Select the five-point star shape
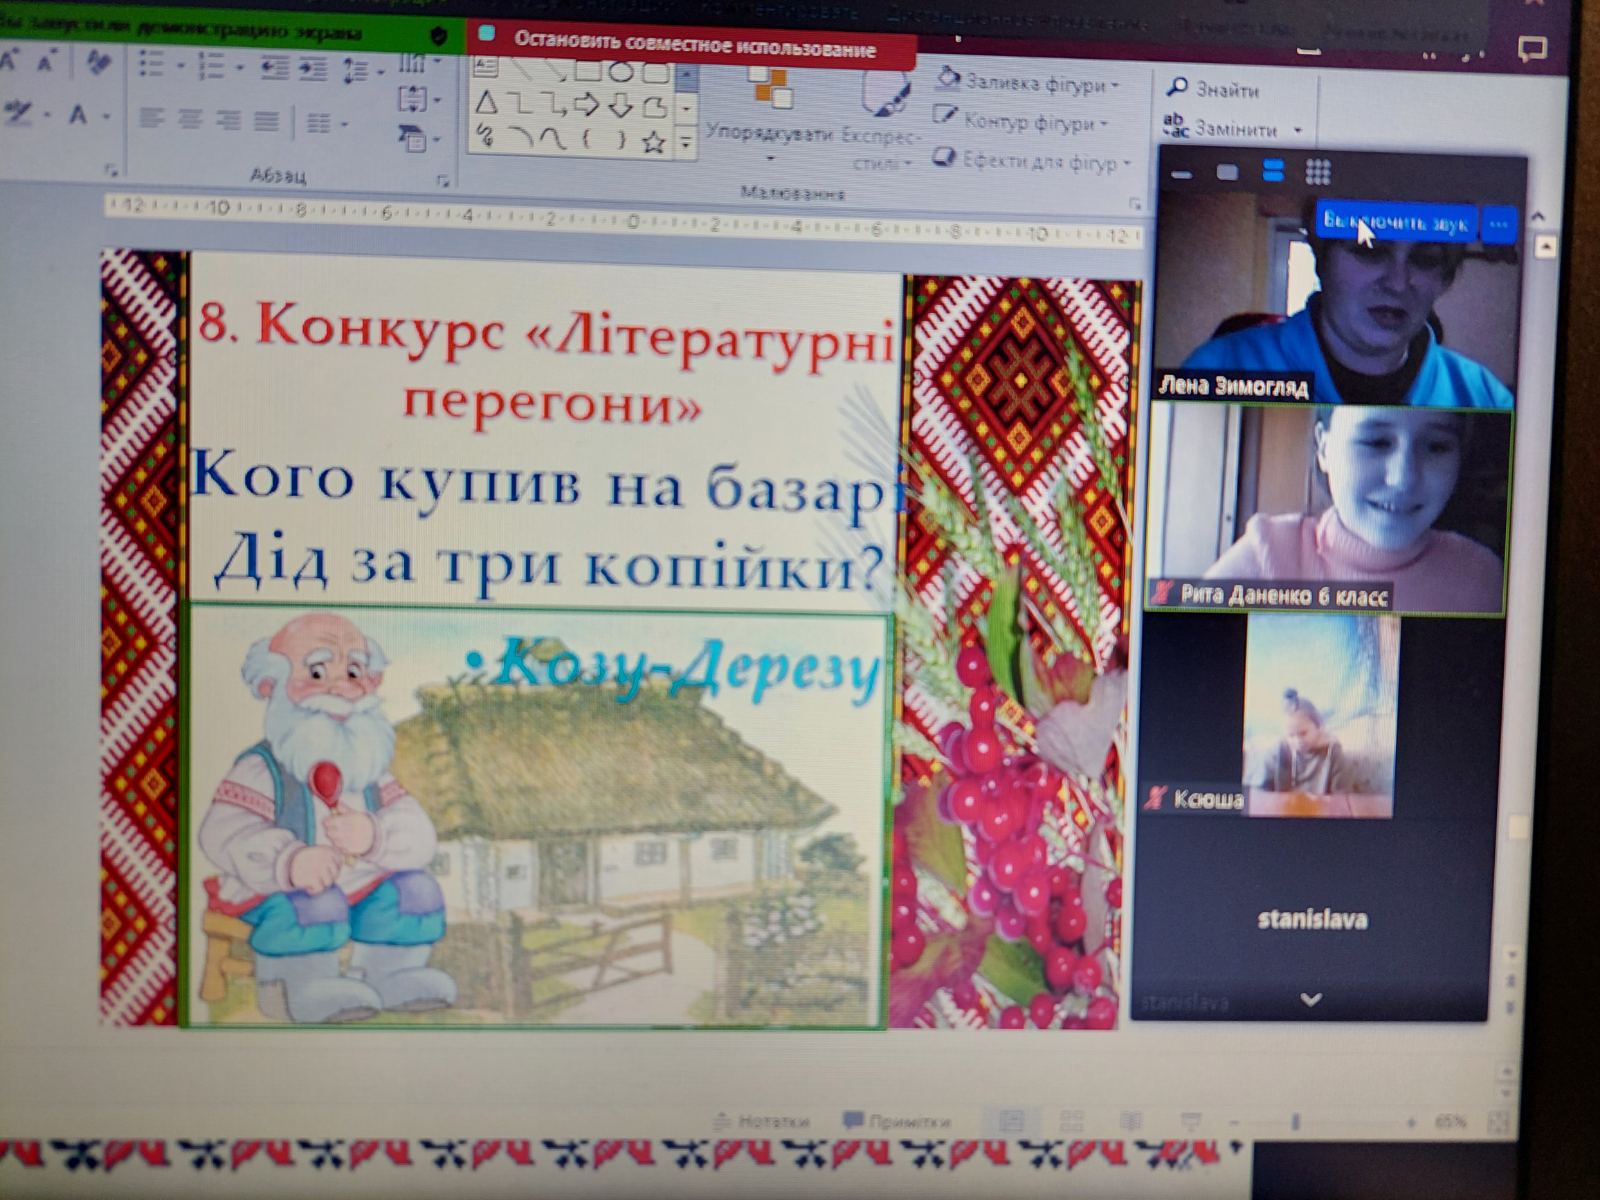Viewport: 1600px width, 1200px height. (654, 142)
